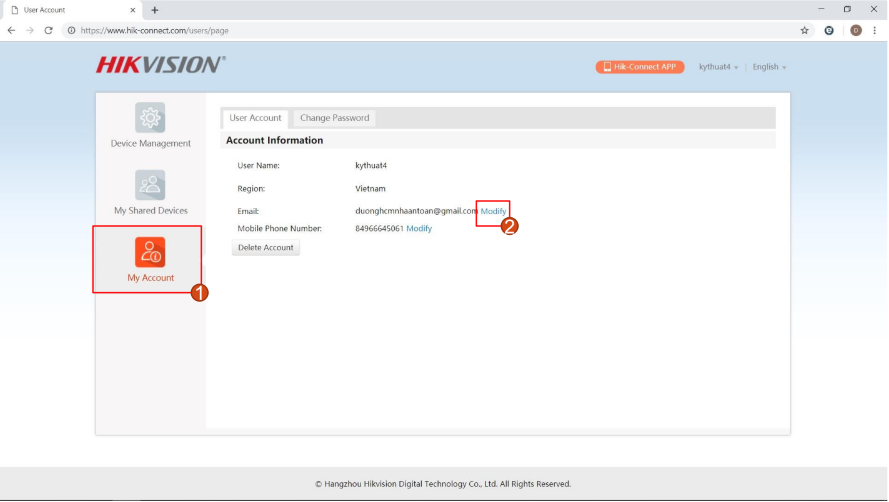Viewport: 889px width, 502px height.
Task: Click Modify next to Mobile Phone Number
Action: pos(419,229)
